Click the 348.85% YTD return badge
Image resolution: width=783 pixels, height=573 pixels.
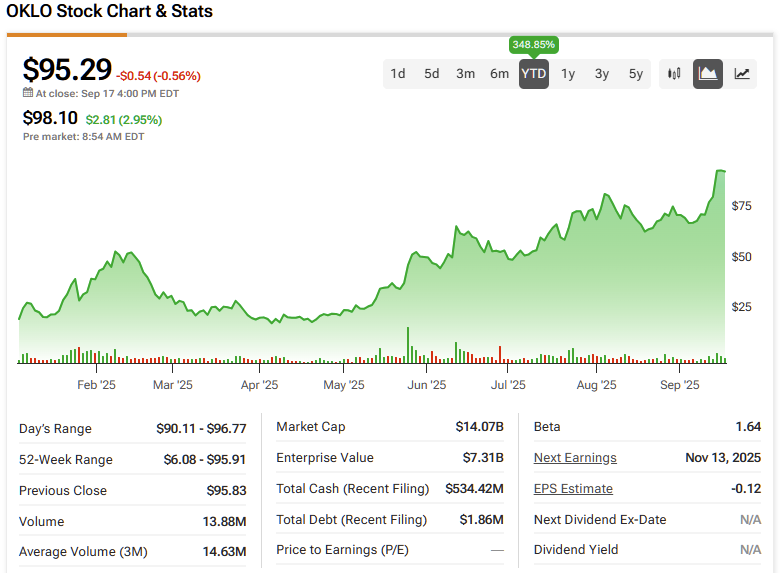pyautogui.click(x=533, y=45)
